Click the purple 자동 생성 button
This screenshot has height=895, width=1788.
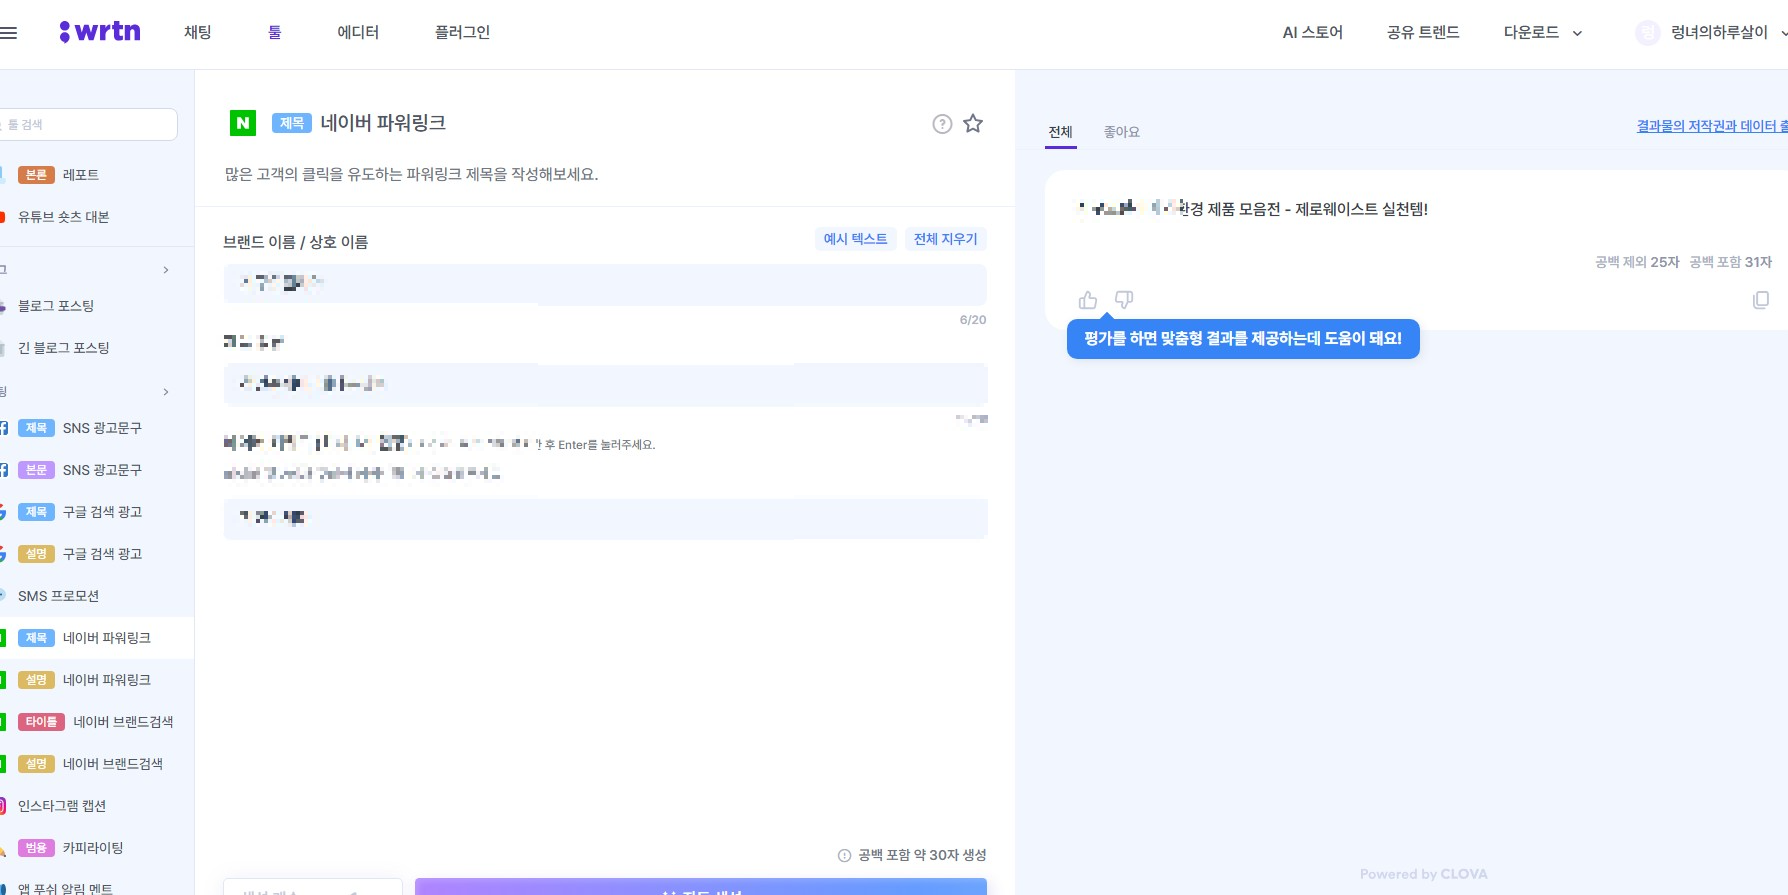tap(701, 887)
